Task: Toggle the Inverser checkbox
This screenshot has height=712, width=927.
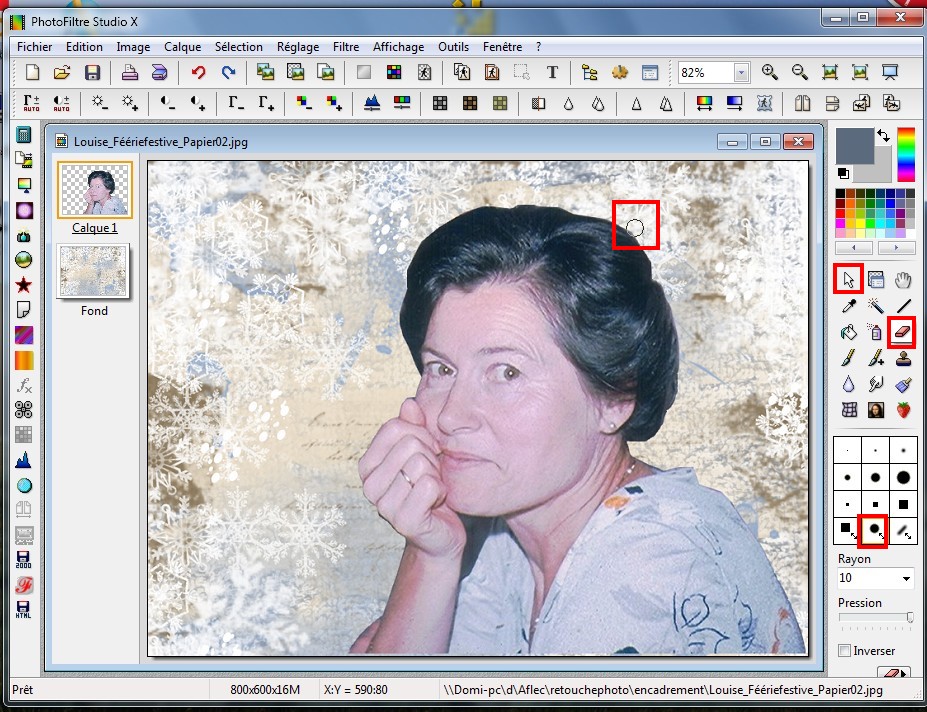Action: [x=844, y=650]
